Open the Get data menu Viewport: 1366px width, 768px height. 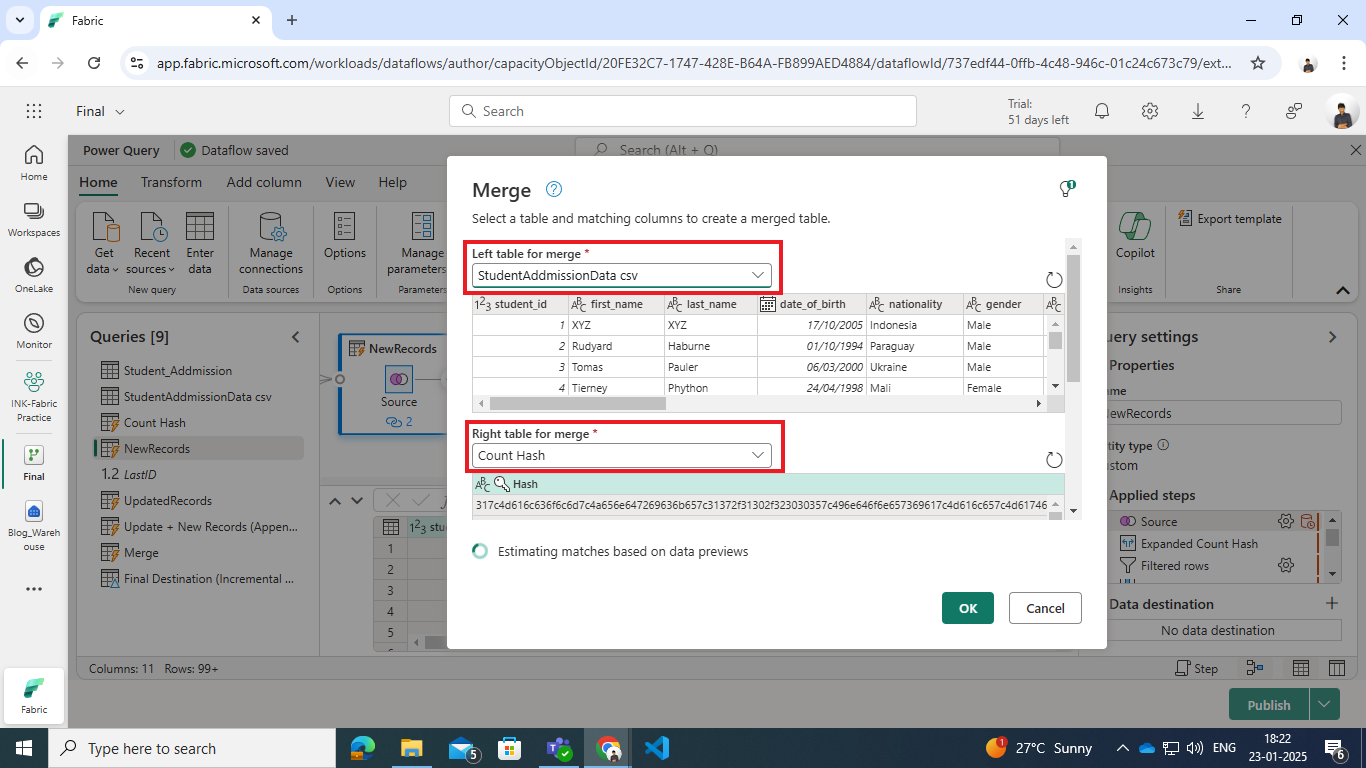(x=104, y=243)
